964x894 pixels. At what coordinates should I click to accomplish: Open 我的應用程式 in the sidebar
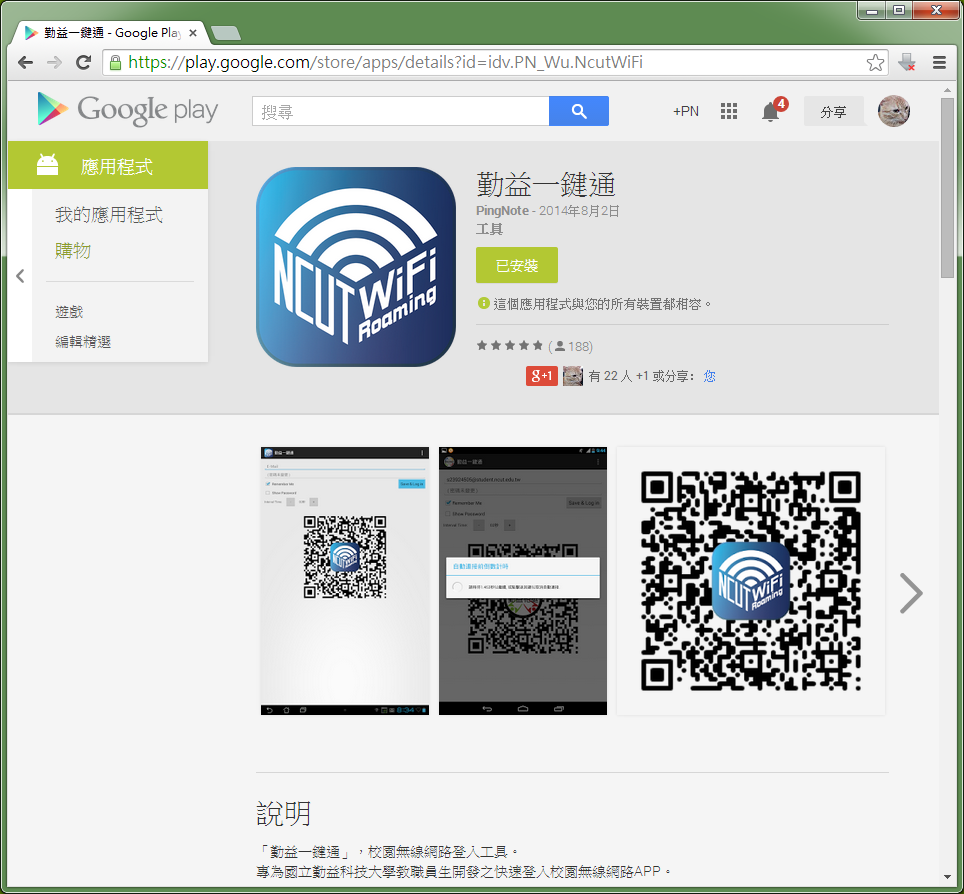click(109, 215)
